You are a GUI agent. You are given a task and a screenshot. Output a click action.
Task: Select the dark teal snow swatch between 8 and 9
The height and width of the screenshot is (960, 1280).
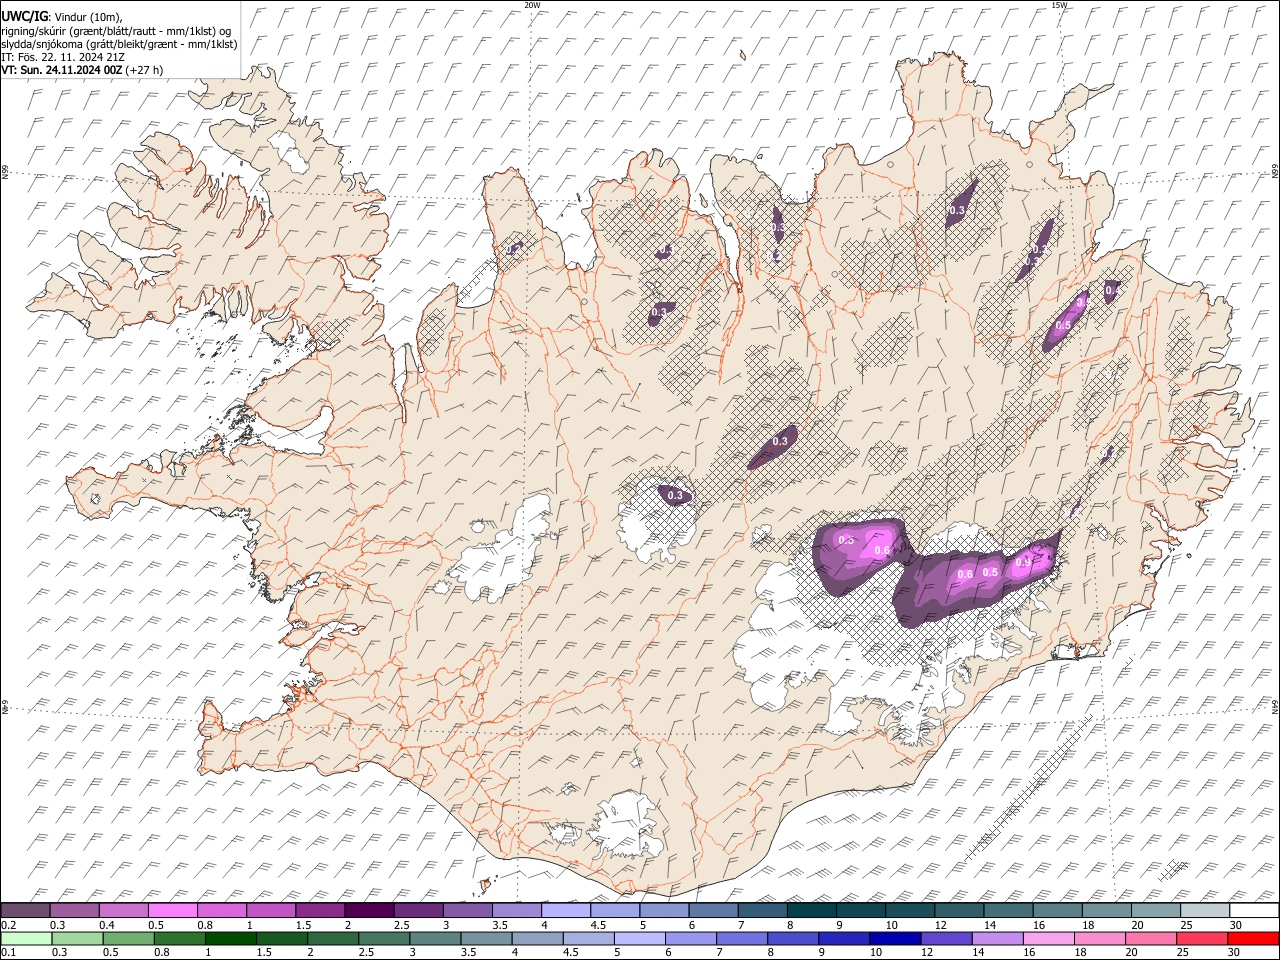(810, 911)
